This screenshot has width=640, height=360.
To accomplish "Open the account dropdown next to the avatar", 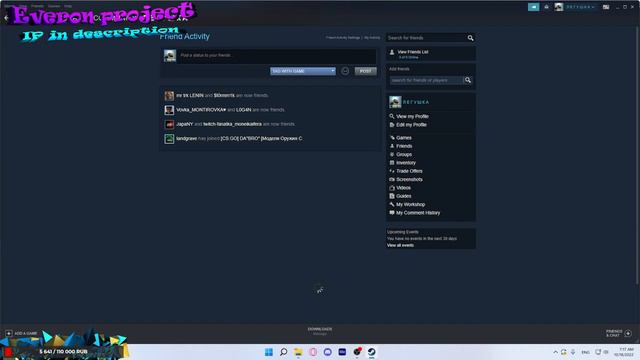I will click(x=580, y=7).
